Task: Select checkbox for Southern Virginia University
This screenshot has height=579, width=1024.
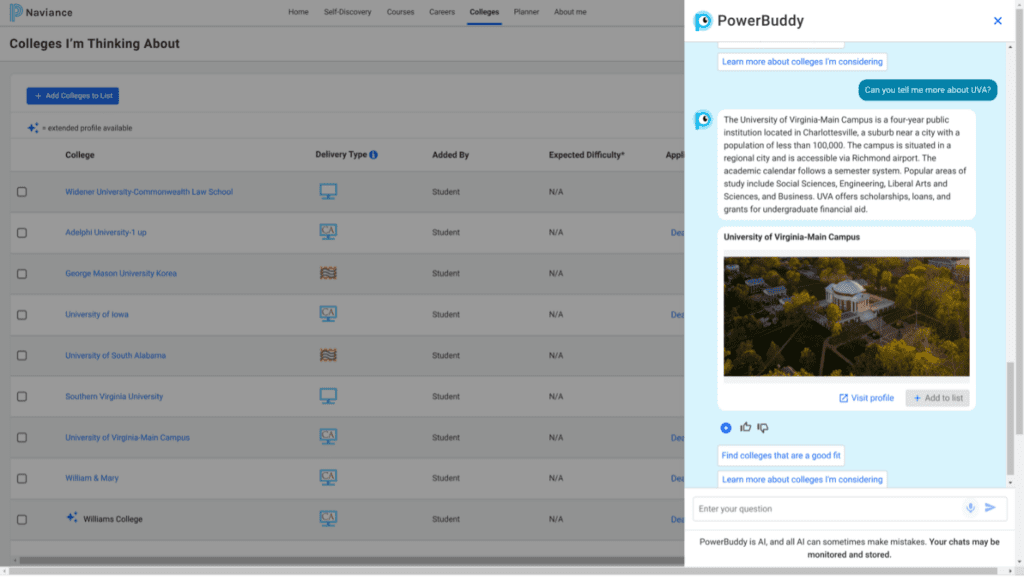Action: click(22, 397)
